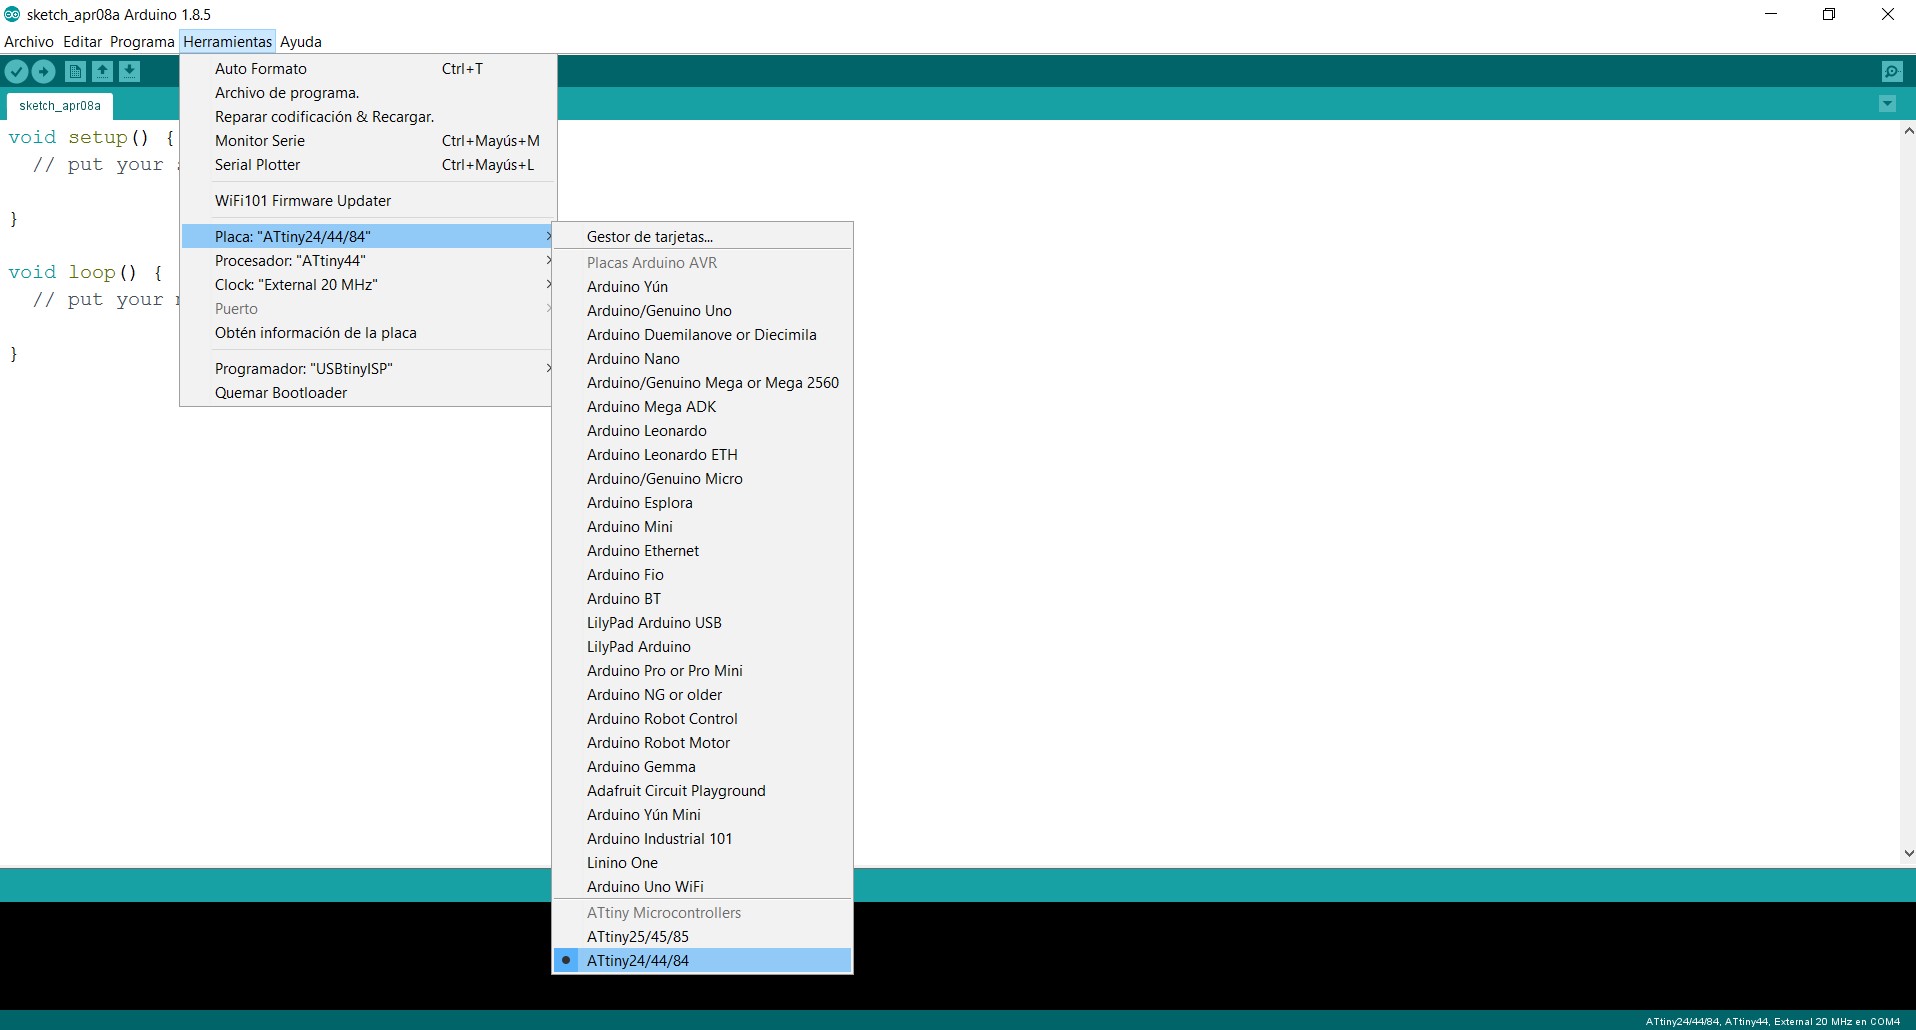1916x1030 pixels.
Task: Select the ATtiny24/44/84 radio entry
Action: (702, 961)
